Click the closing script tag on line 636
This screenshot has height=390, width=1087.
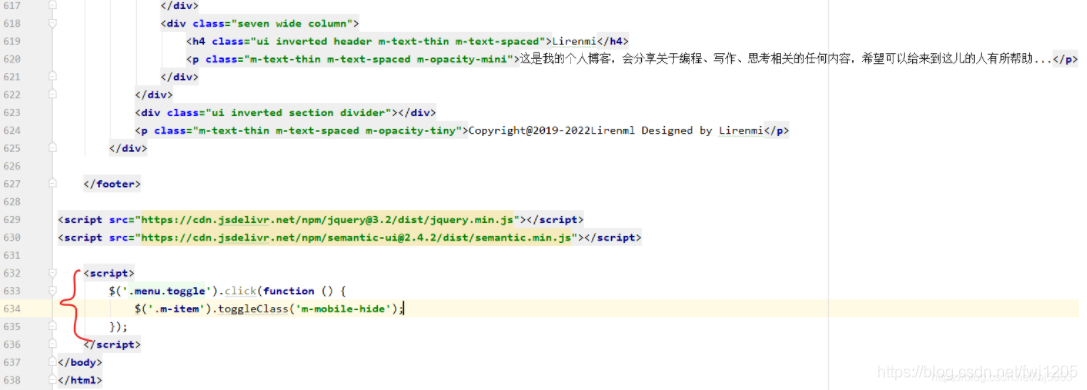point(112,344)
